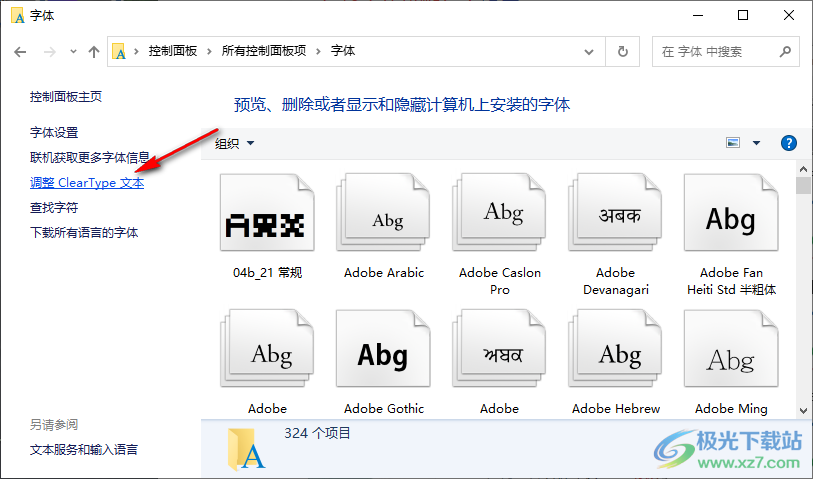The height and width of the screenshot is (479, 813).
Task: Expand chevron before 控制面板 breadcrumb
Action: pyautogui.click(x=136, y=51)
